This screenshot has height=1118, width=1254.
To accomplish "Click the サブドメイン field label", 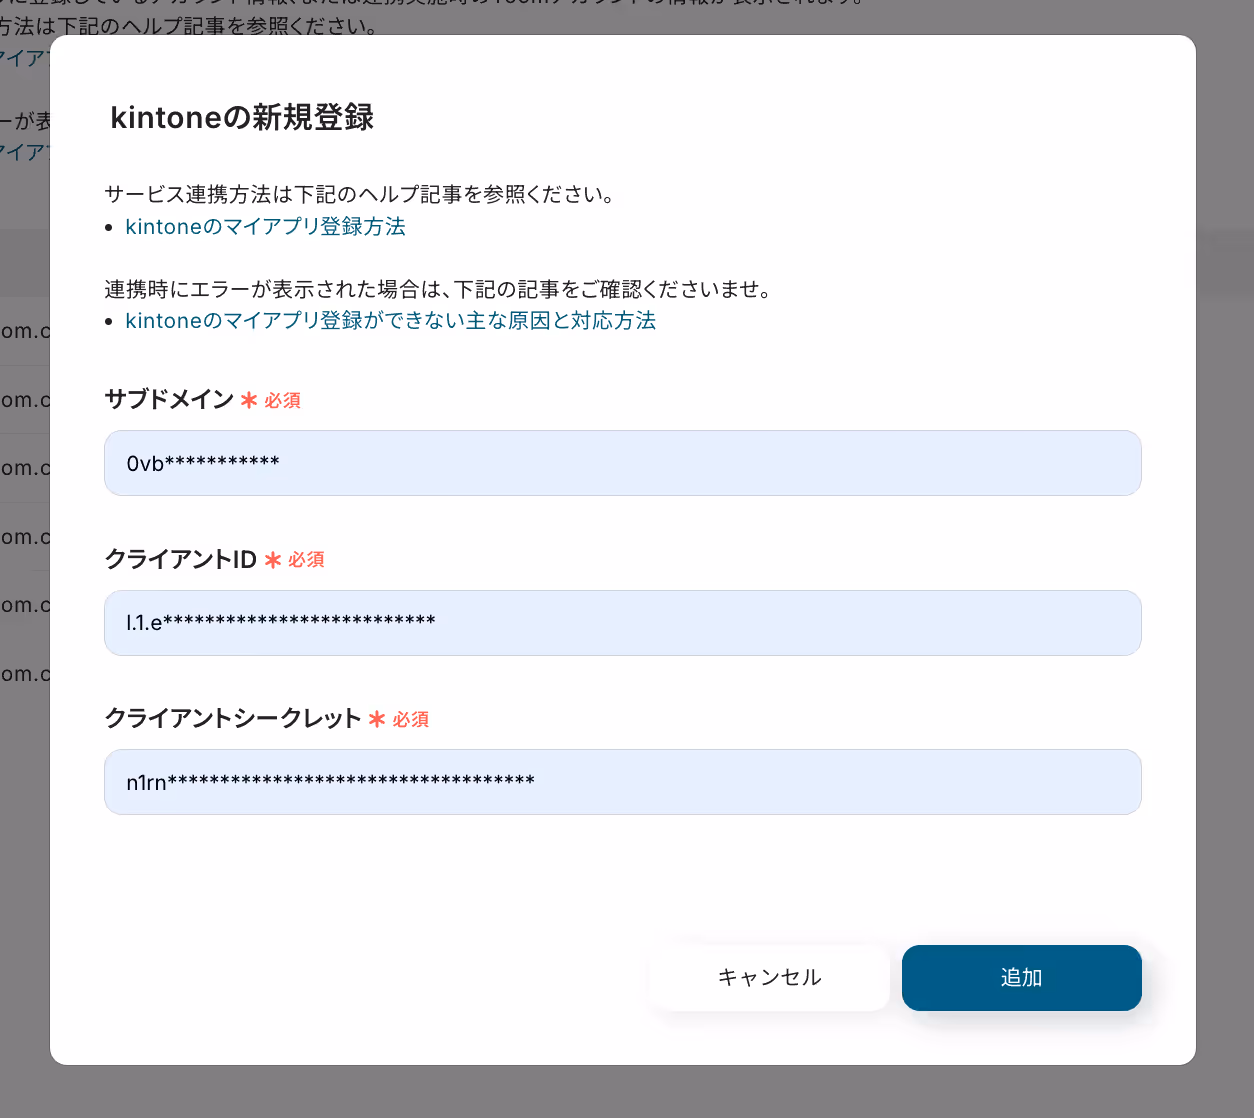I will pos(169,399).
